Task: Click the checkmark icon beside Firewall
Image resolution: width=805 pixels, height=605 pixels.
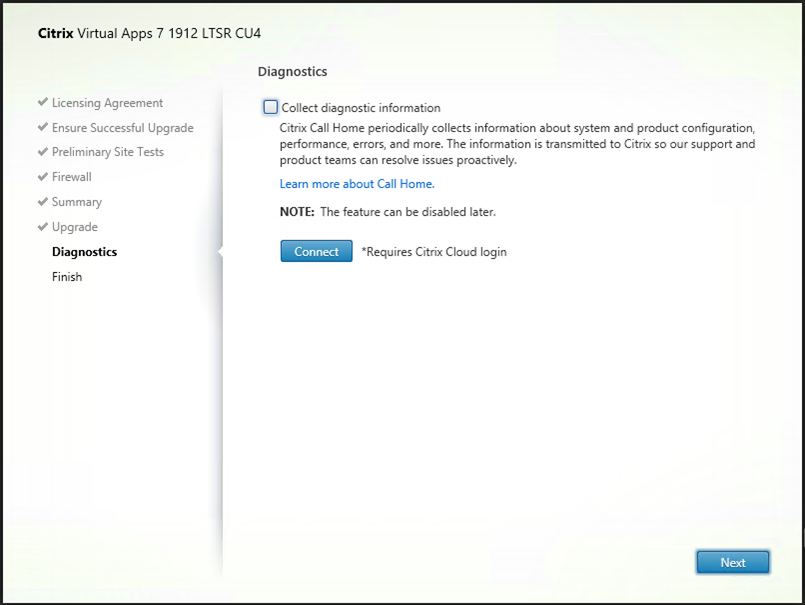Action: [43, 177]
